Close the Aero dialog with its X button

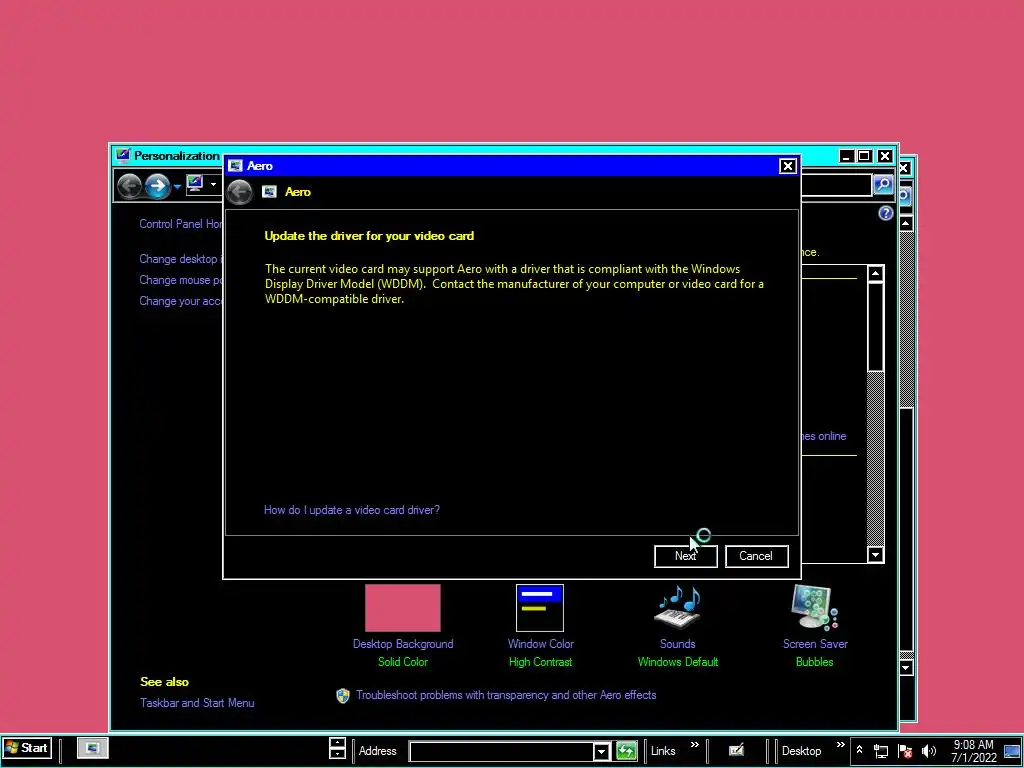tap(788, 166)
